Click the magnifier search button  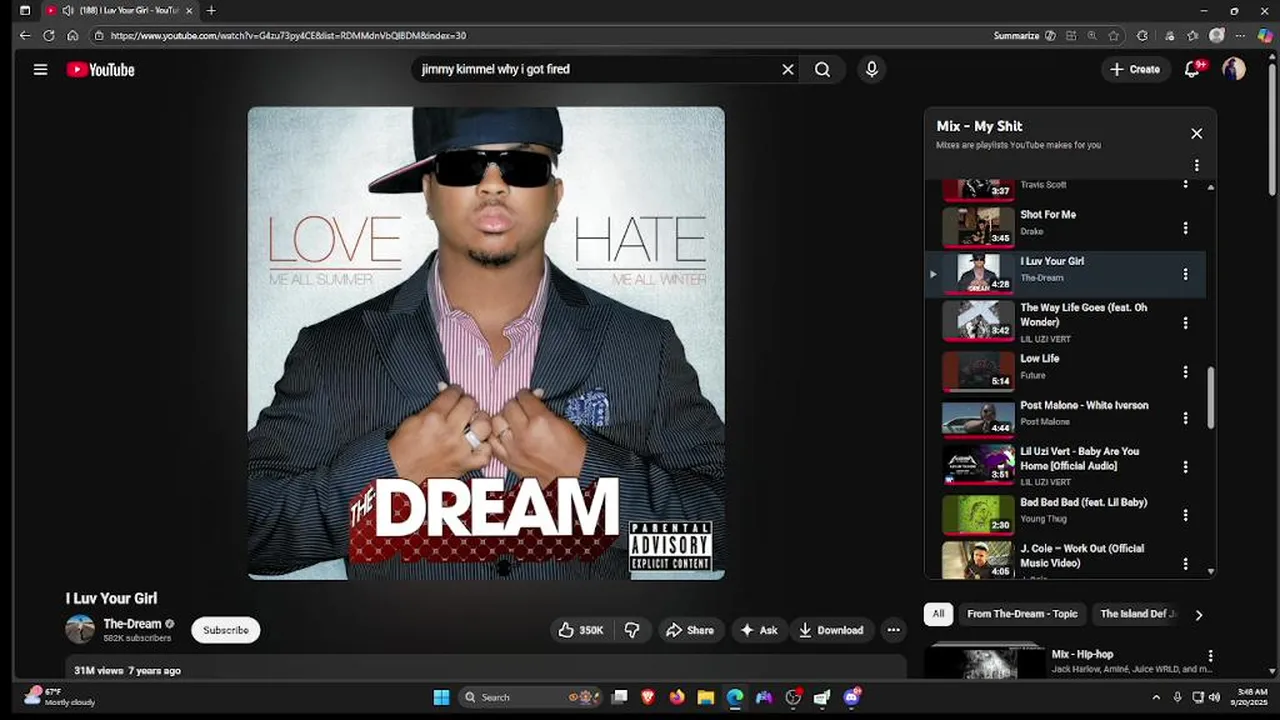tap(822, 69)
